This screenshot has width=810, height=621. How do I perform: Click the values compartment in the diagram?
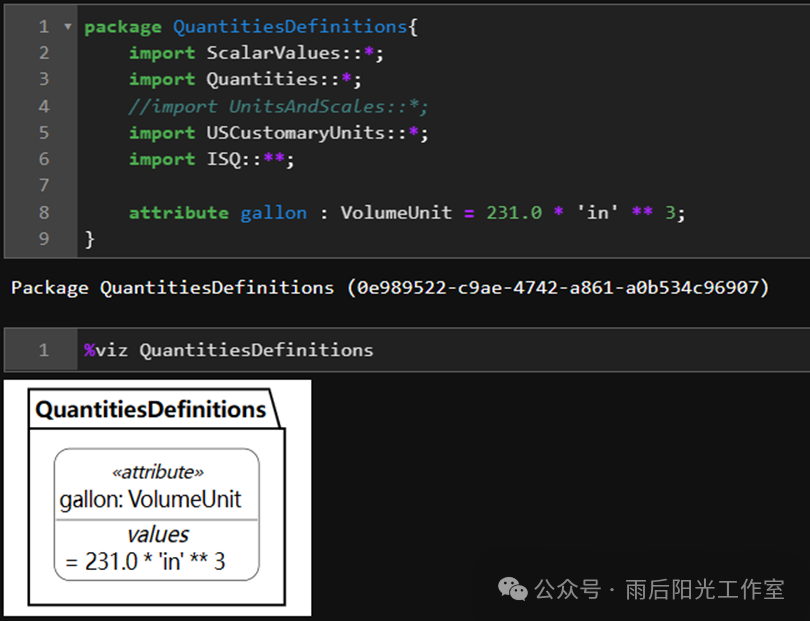click(x=157, y=550)
